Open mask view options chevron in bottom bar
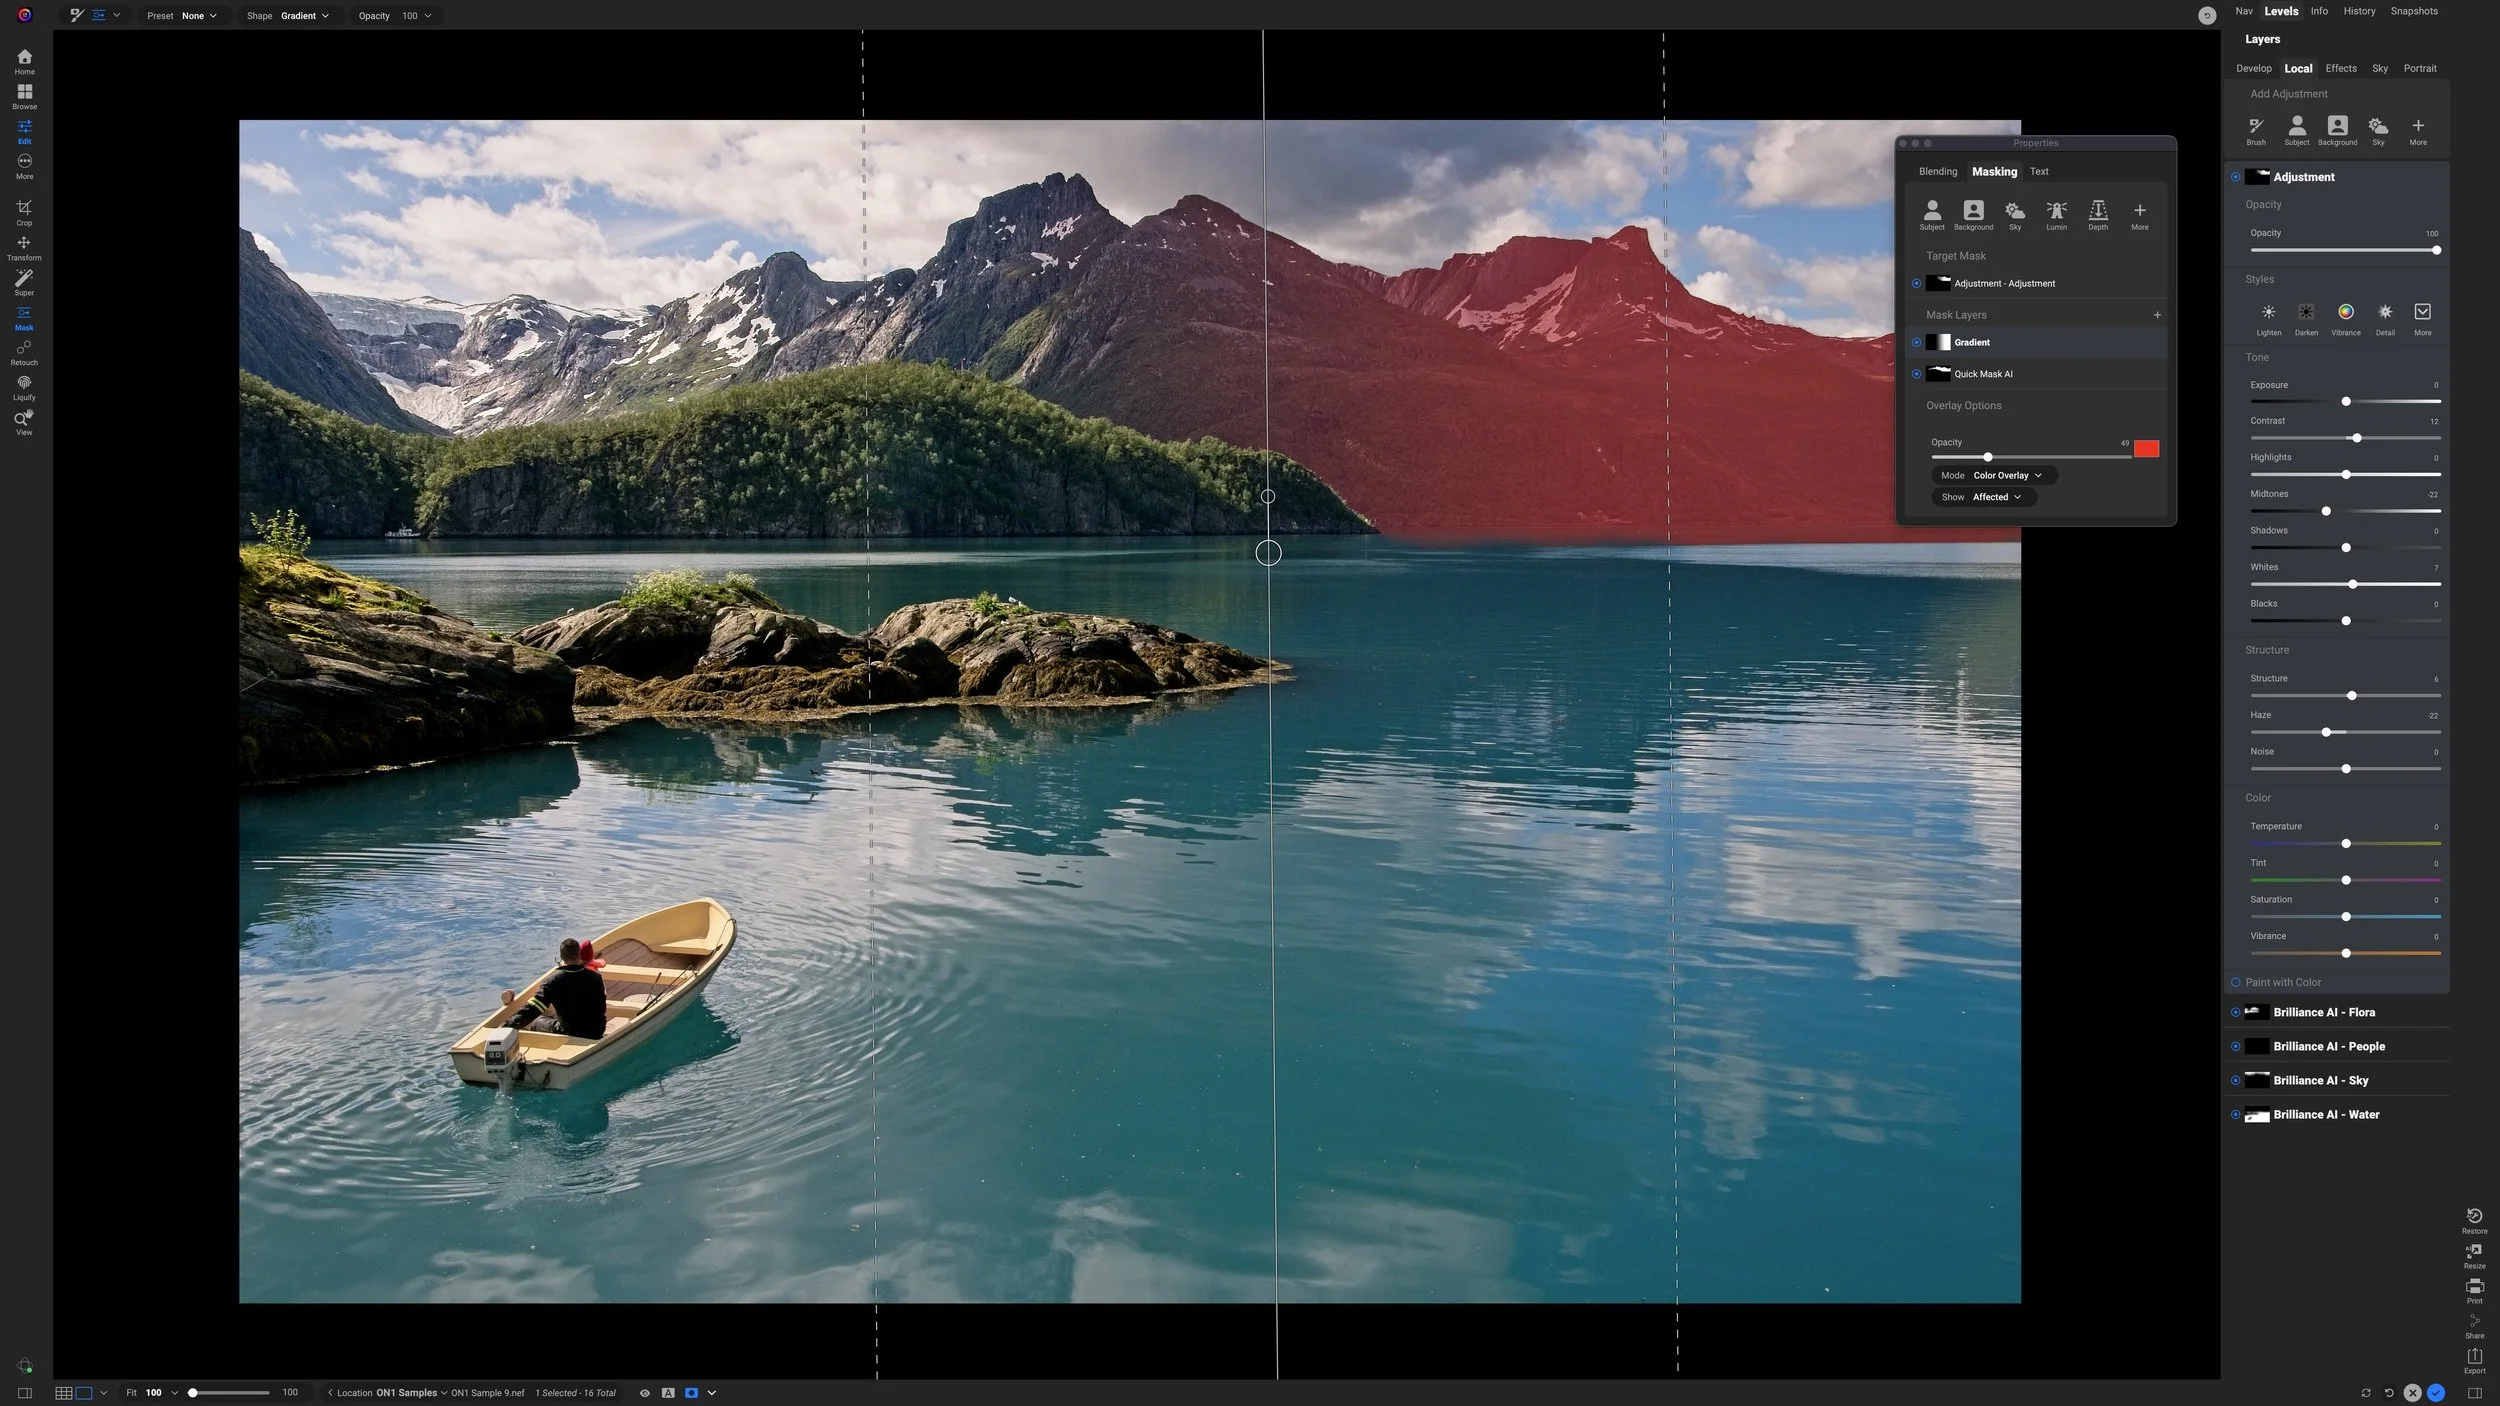2500x1406 pixels. 712,1393
